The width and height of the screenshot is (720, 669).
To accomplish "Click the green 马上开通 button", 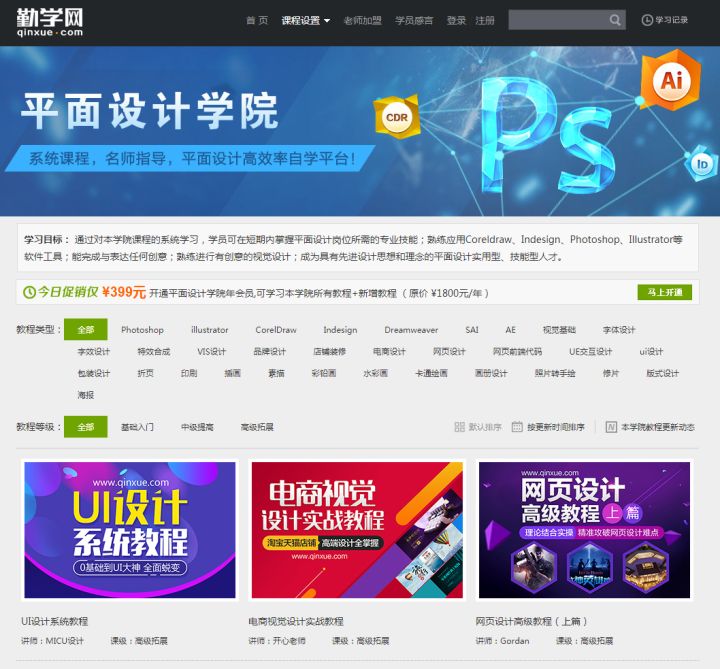I will pyautogui.click(x=664, y=292).
